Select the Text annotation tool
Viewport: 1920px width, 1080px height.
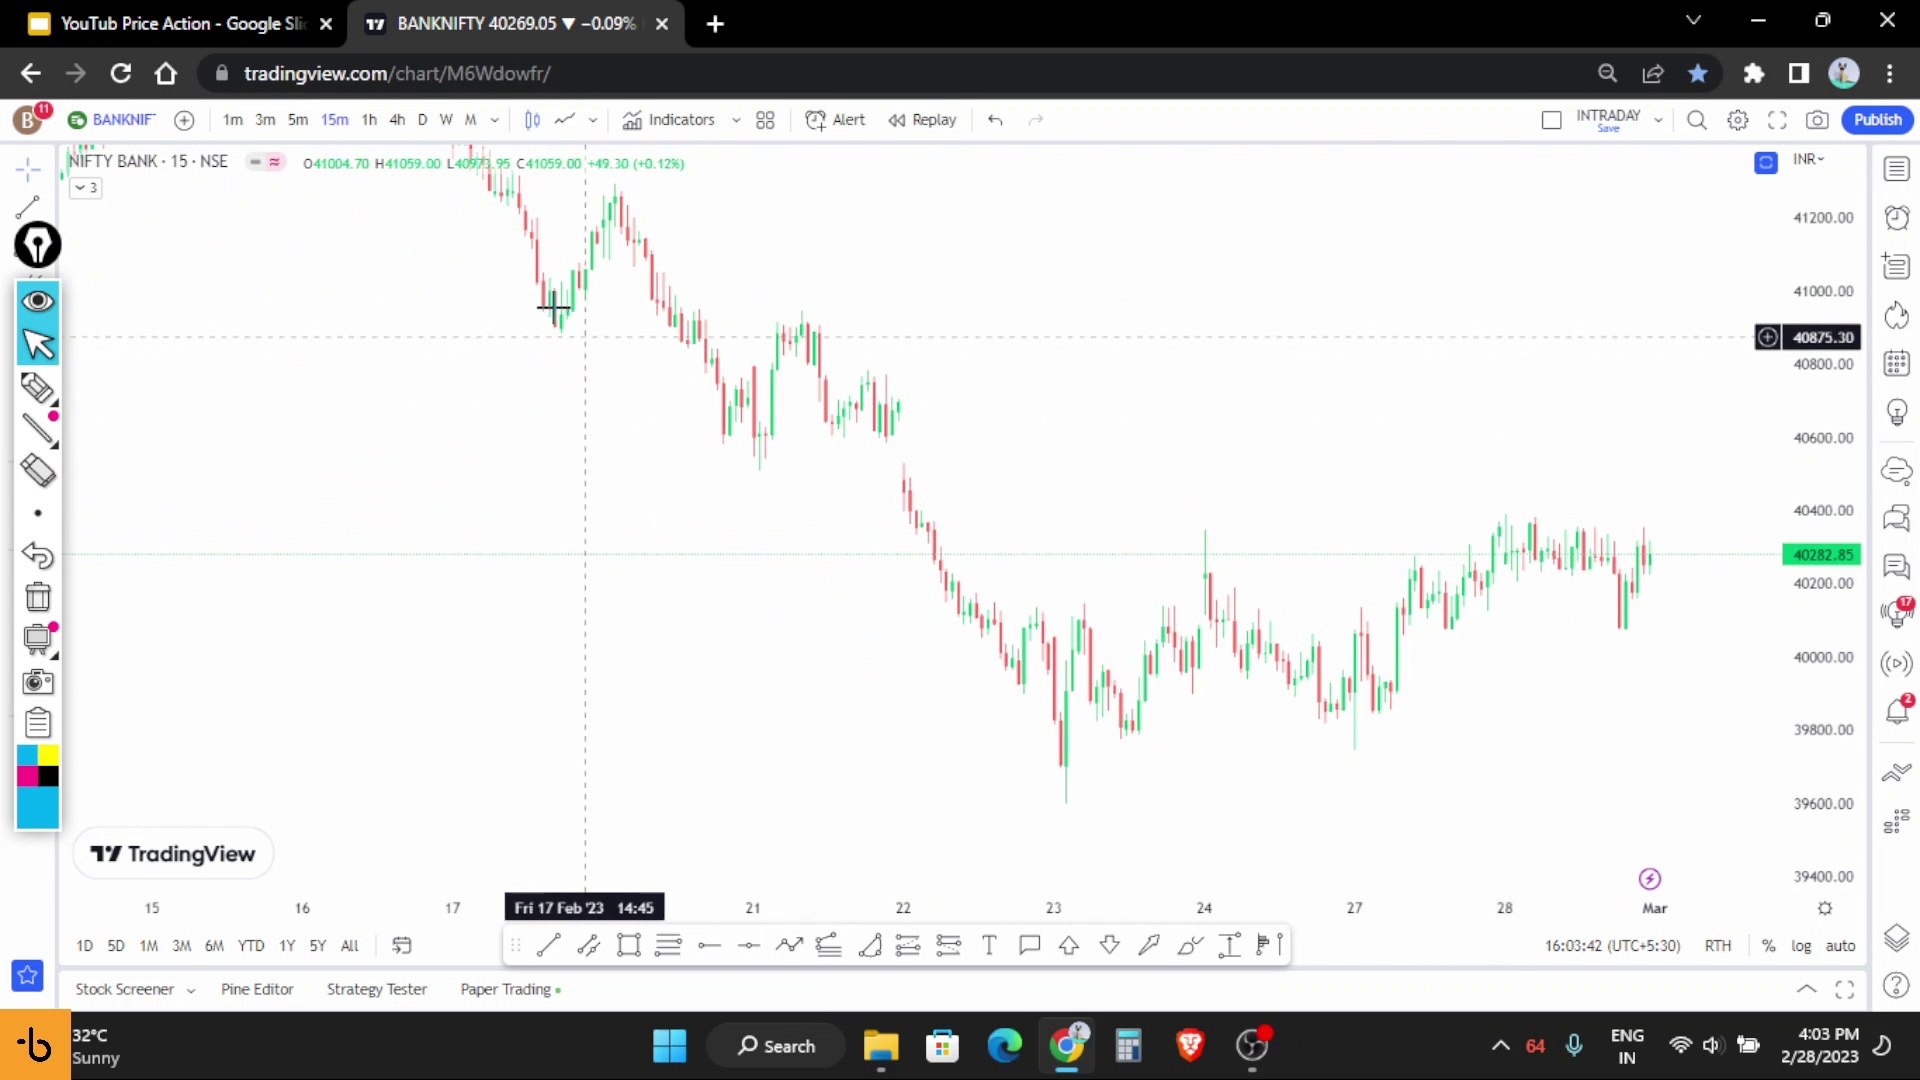(989, 945)
